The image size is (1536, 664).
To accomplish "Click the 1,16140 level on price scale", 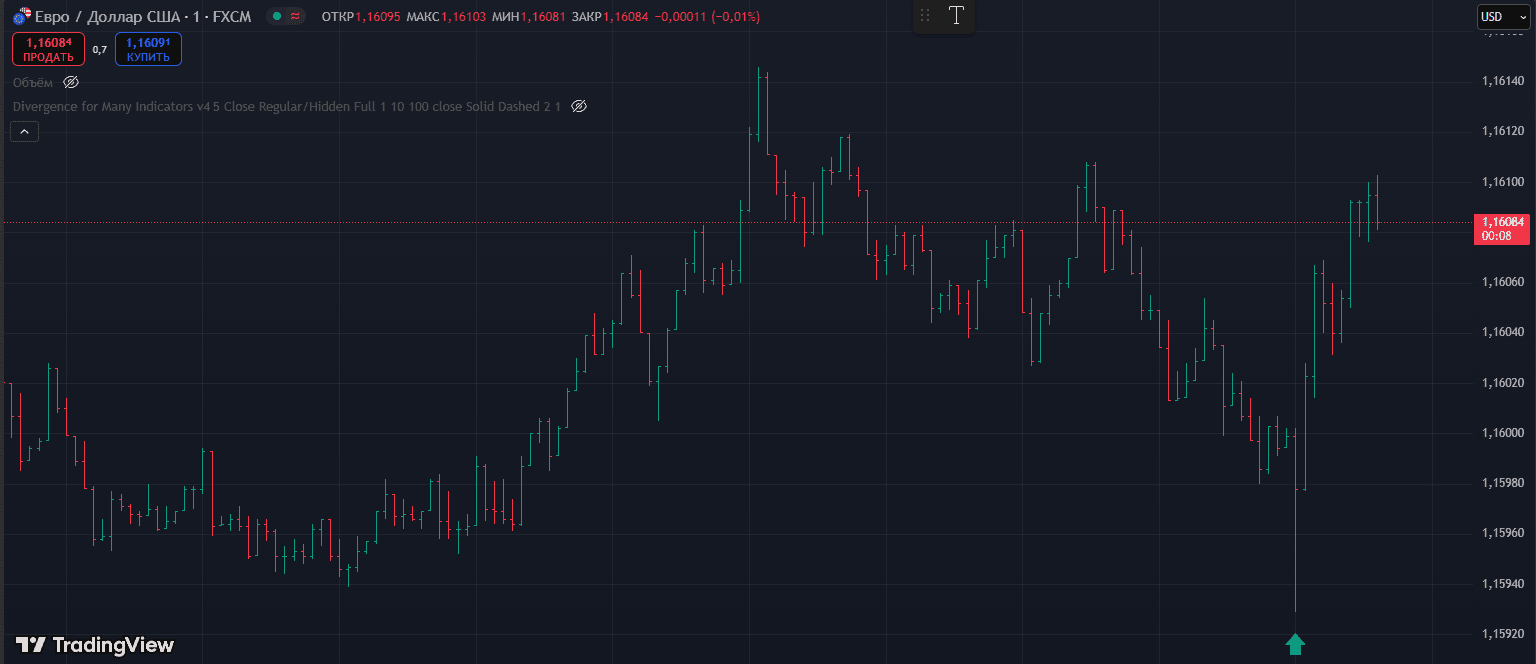I will click(x=1502, y=81).
